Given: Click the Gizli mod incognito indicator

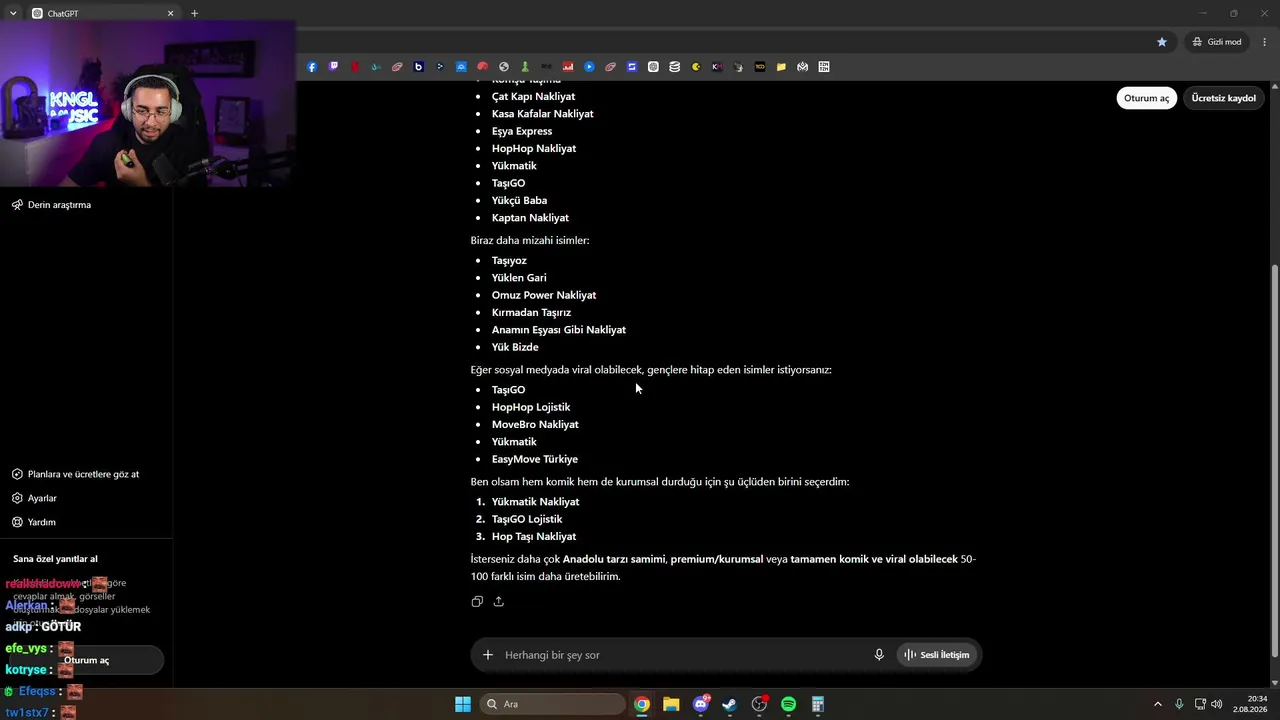Looking at the screenshot, I should coord(1216,42).
